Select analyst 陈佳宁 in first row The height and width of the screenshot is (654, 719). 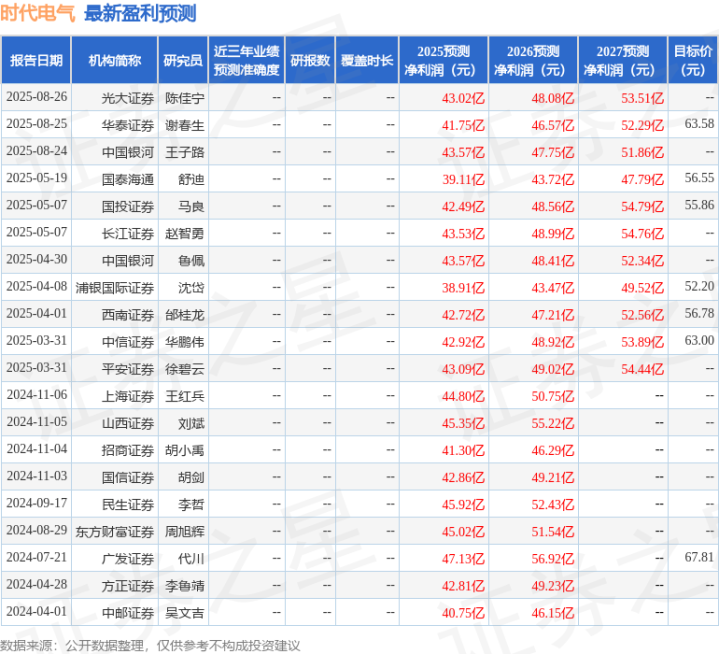coord(184,98)
